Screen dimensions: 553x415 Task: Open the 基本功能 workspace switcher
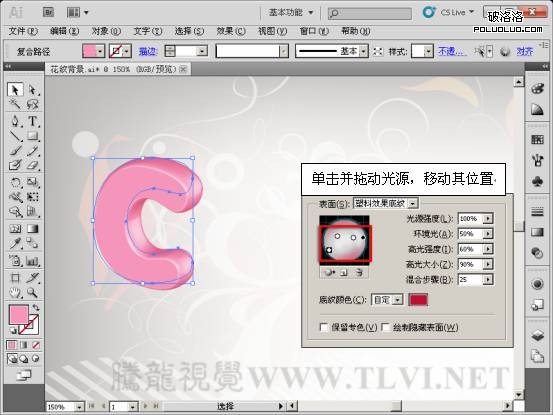(291, 13)
